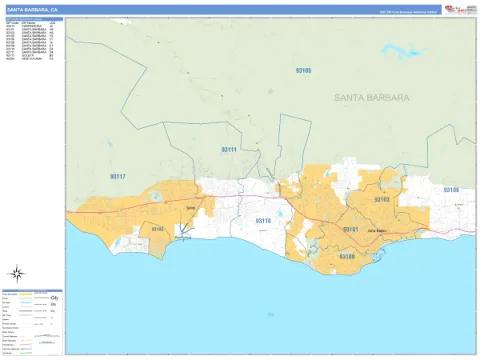Image resolution: width=480 pixels, height=360 pixels.
Task: Select the 93110 zip code label
Action: pyautogui.click(x=263, y=221)
